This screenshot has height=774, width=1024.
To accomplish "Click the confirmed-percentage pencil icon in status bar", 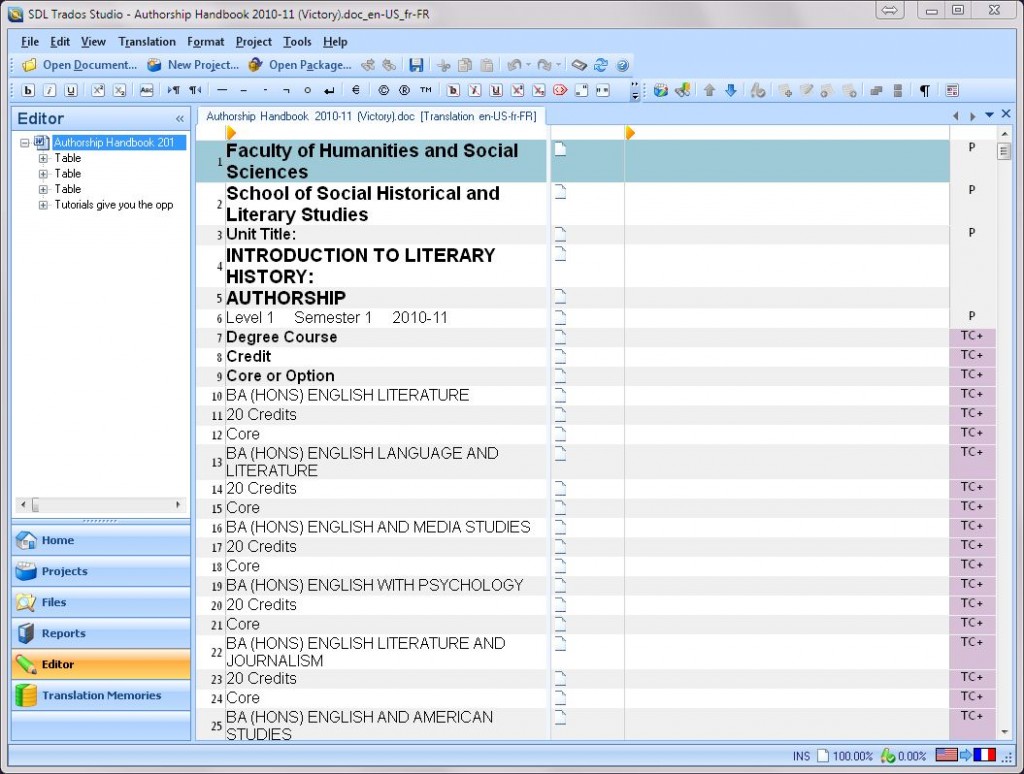I will pos(888,756).
